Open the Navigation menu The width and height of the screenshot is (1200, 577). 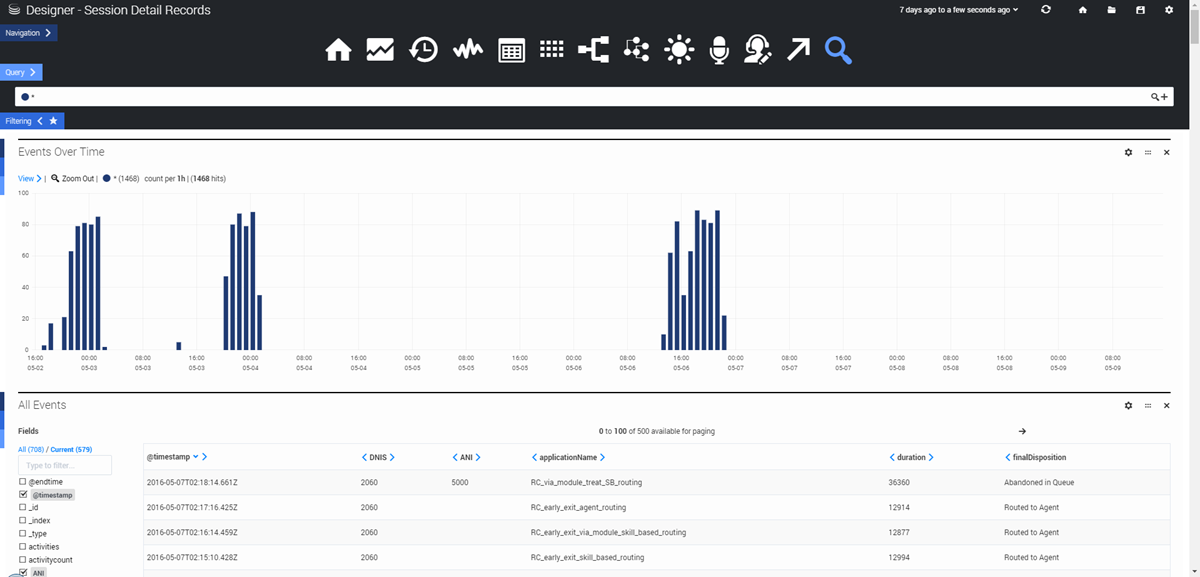pos(28,32)
